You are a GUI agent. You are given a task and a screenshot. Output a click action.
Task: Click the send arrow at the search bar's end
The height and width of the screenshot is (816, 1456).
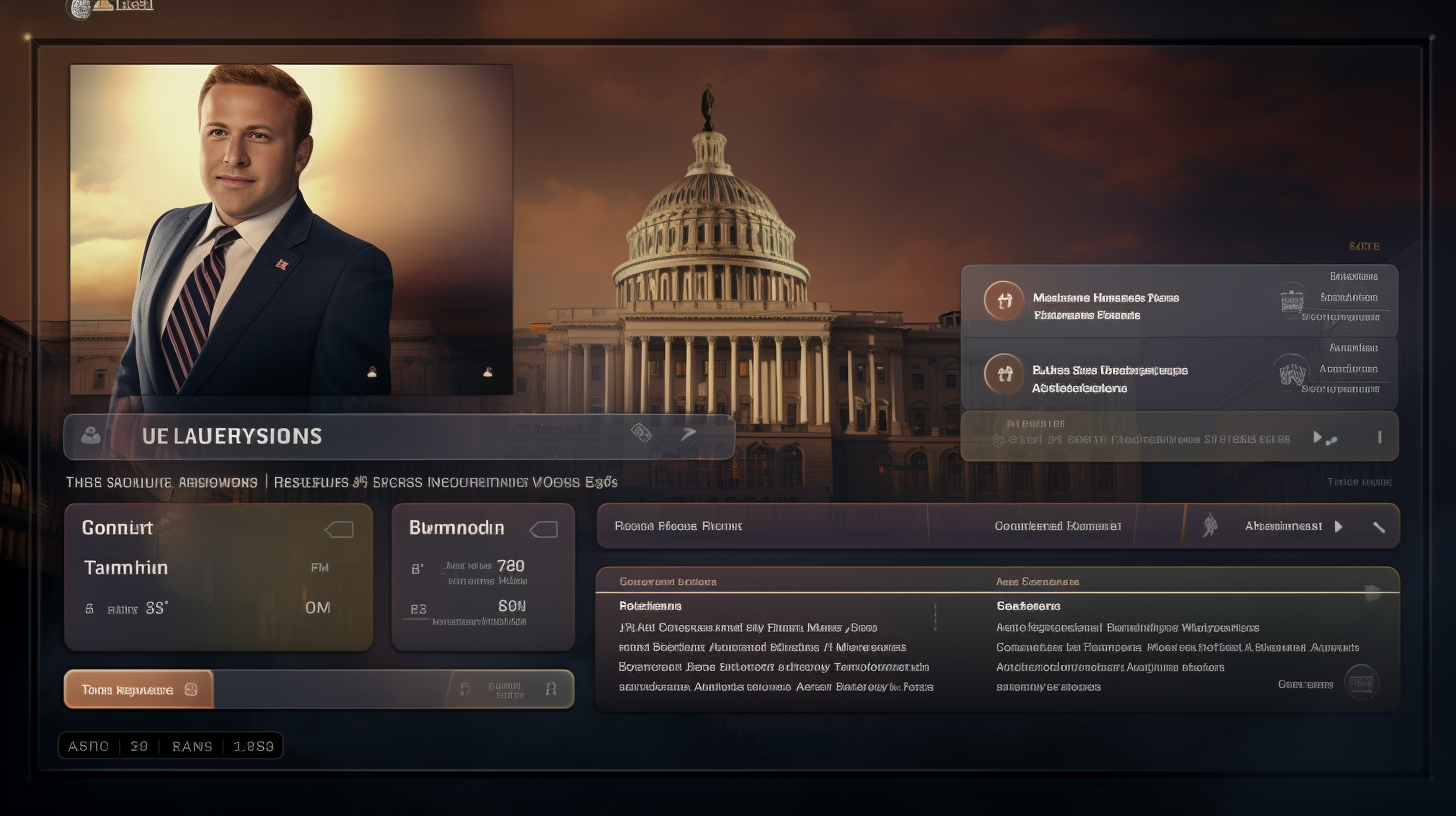(691, 436)
